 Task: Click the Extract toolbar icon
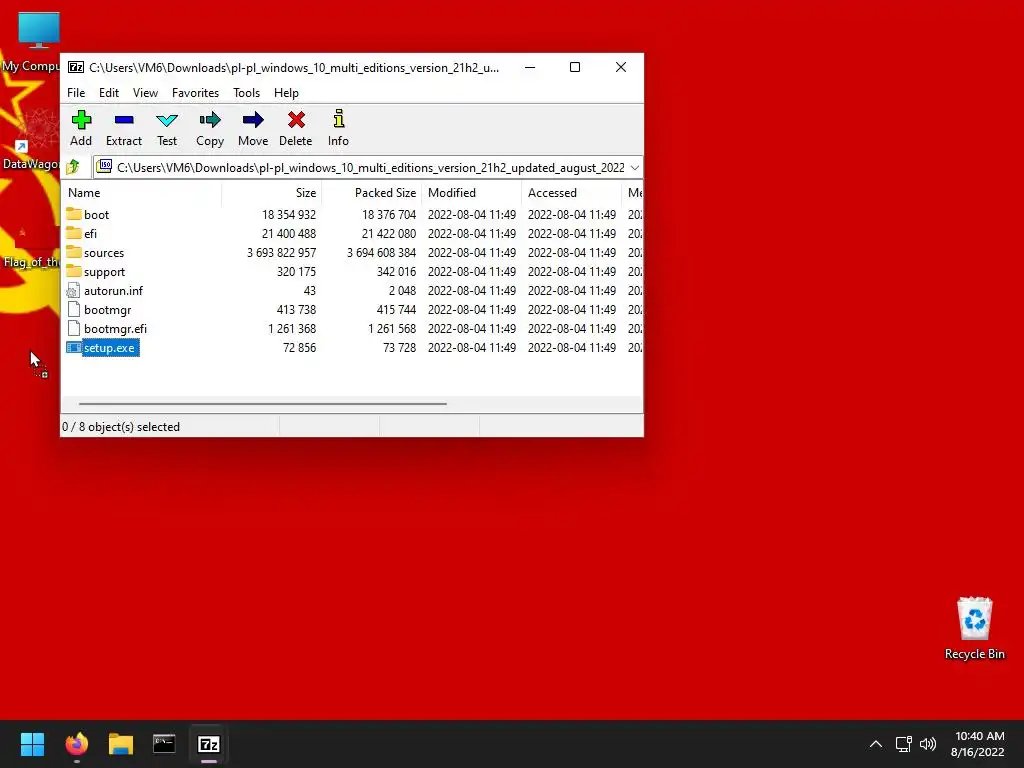pos(124,120)
